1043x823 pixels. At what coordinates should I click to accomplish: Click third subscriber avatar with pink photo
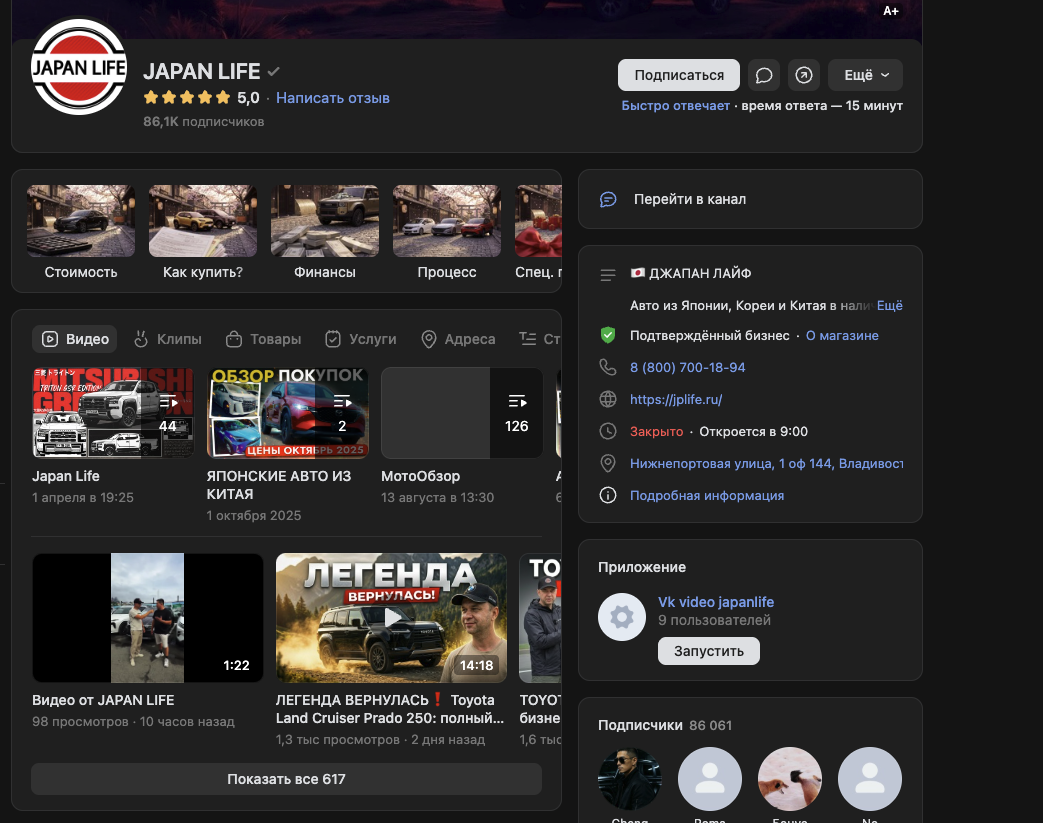790,778
